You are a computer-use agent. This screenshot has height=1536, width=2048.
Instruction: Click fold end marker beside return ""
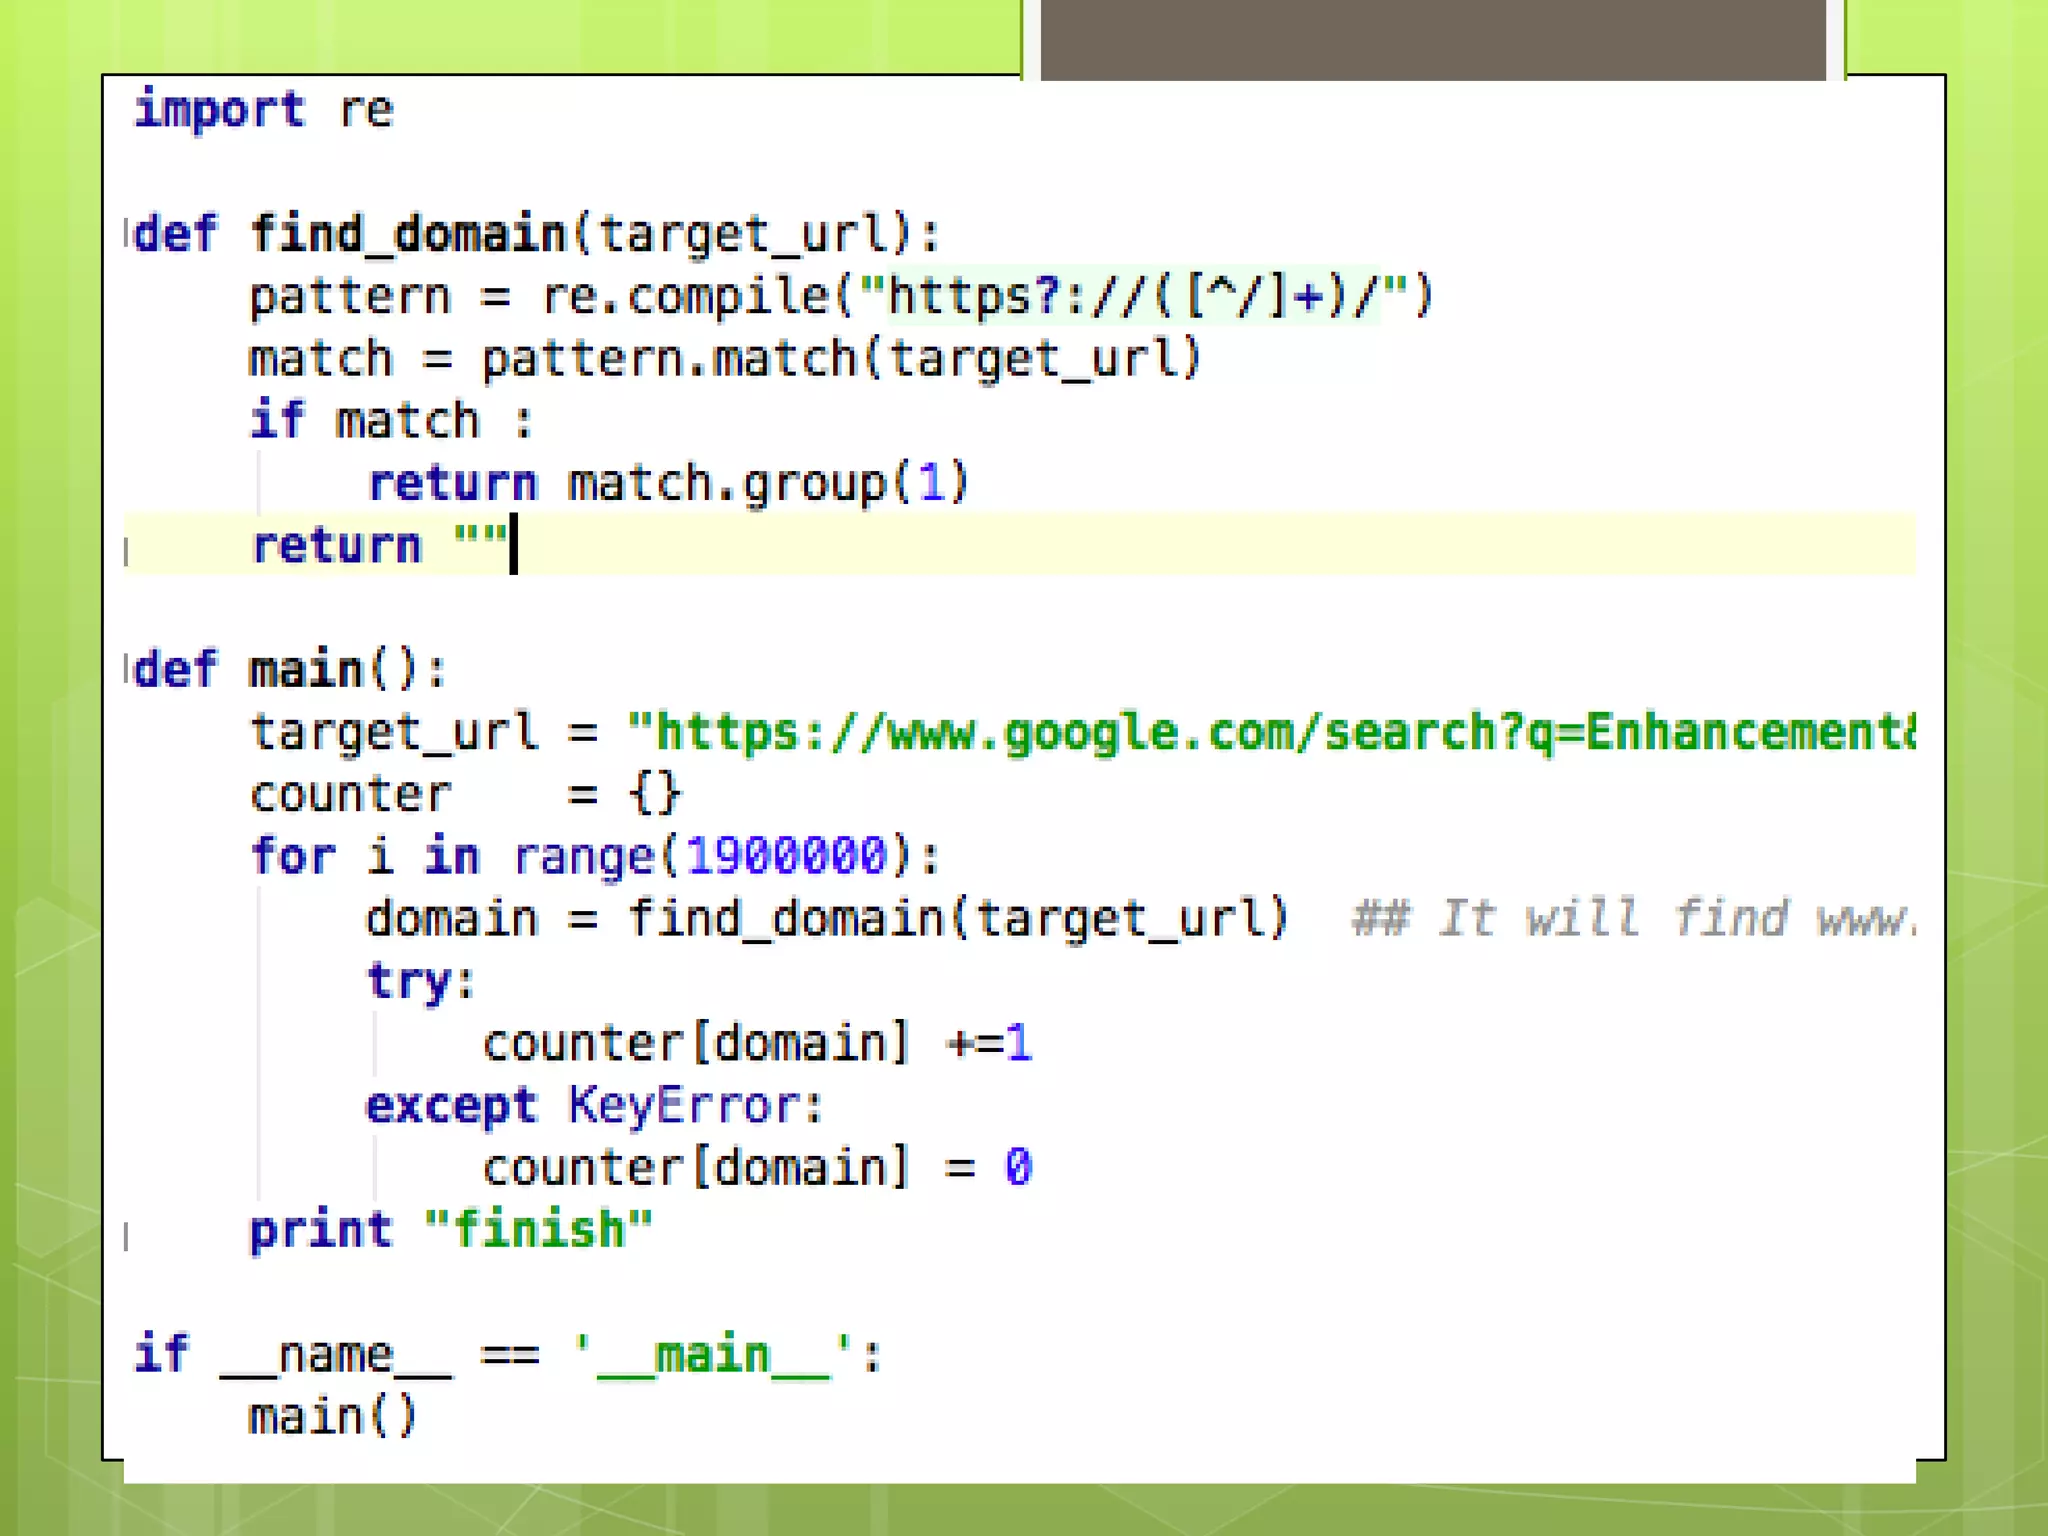tap(127, 550)
